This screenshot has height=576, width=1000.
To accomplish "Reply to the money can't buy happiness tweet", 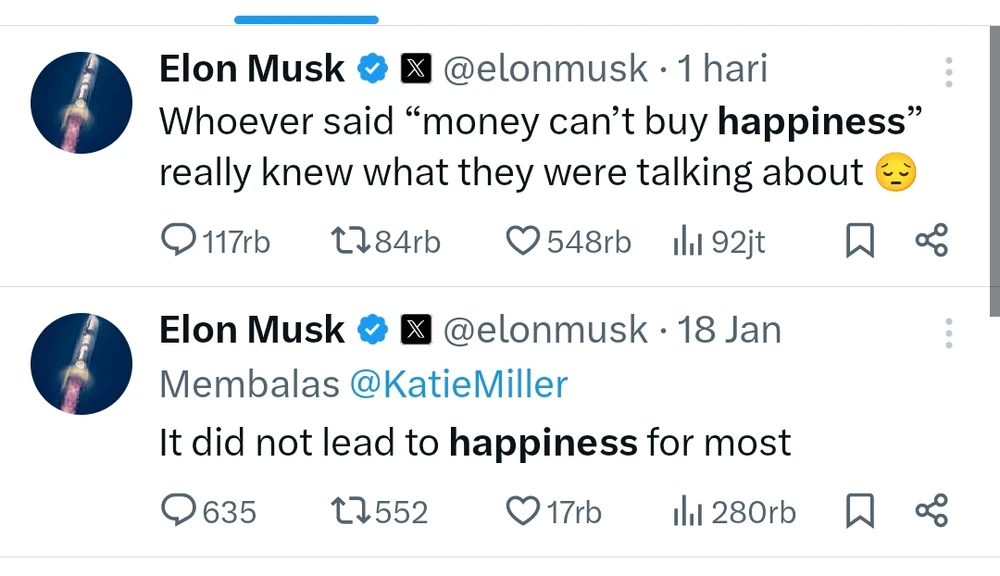I will coord(180,241).
